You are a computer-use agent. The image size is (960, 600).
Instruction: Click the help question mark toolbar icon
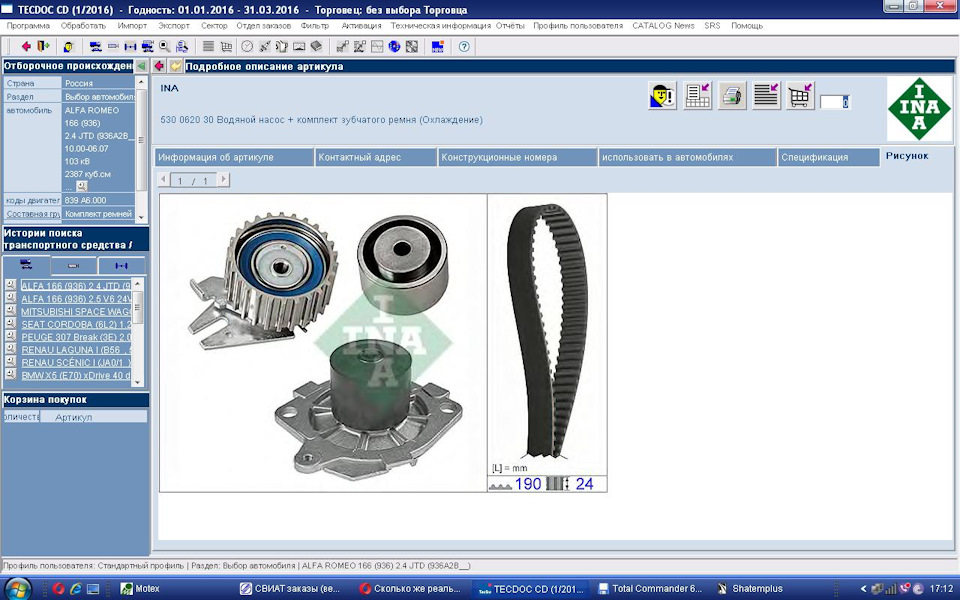(x=464, y=46)
